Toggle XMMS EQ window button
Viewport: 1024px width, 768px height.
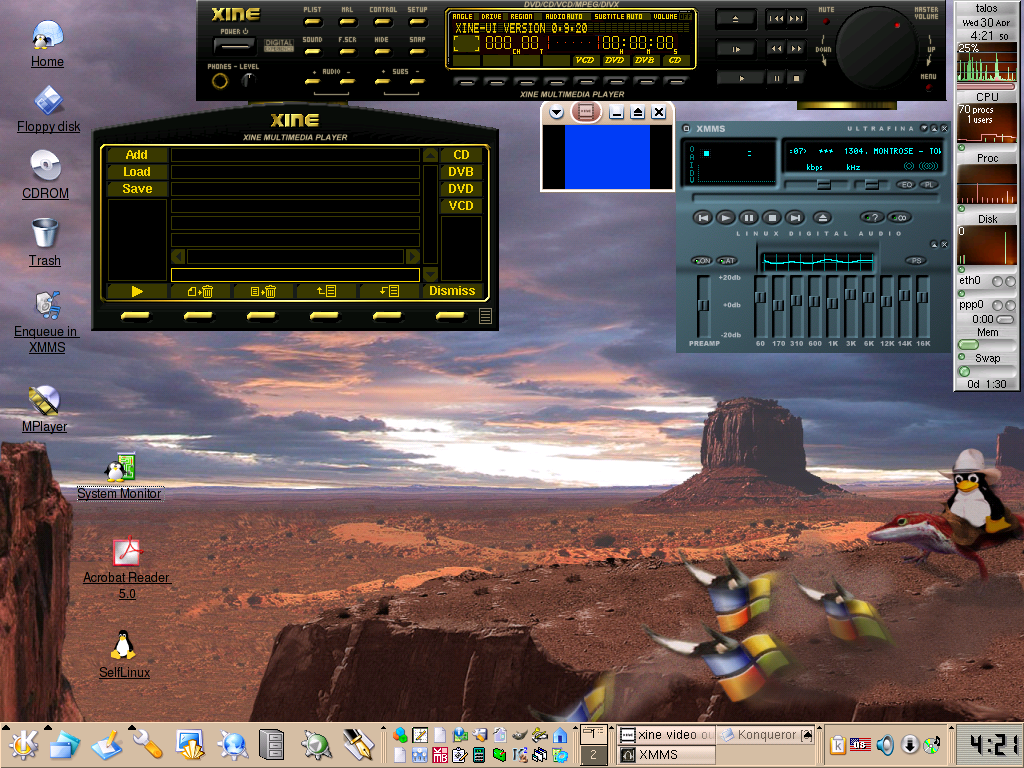point(906,185)
